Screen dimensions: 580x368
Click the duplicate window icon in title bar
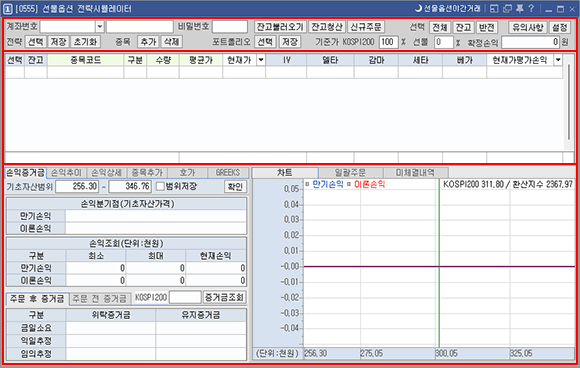pyautogui.click(x=507, y=9)
